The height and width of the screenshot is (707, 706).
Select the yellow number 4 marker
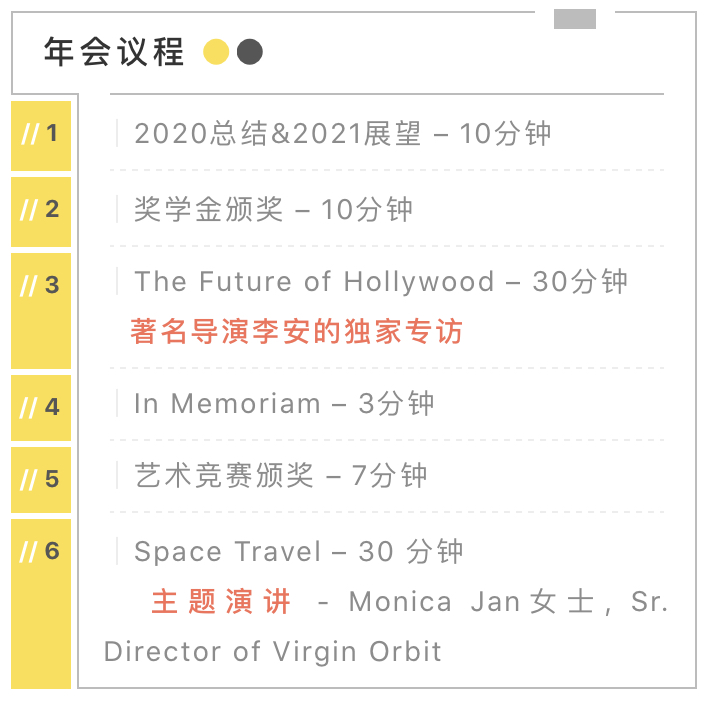pos(41,407)
